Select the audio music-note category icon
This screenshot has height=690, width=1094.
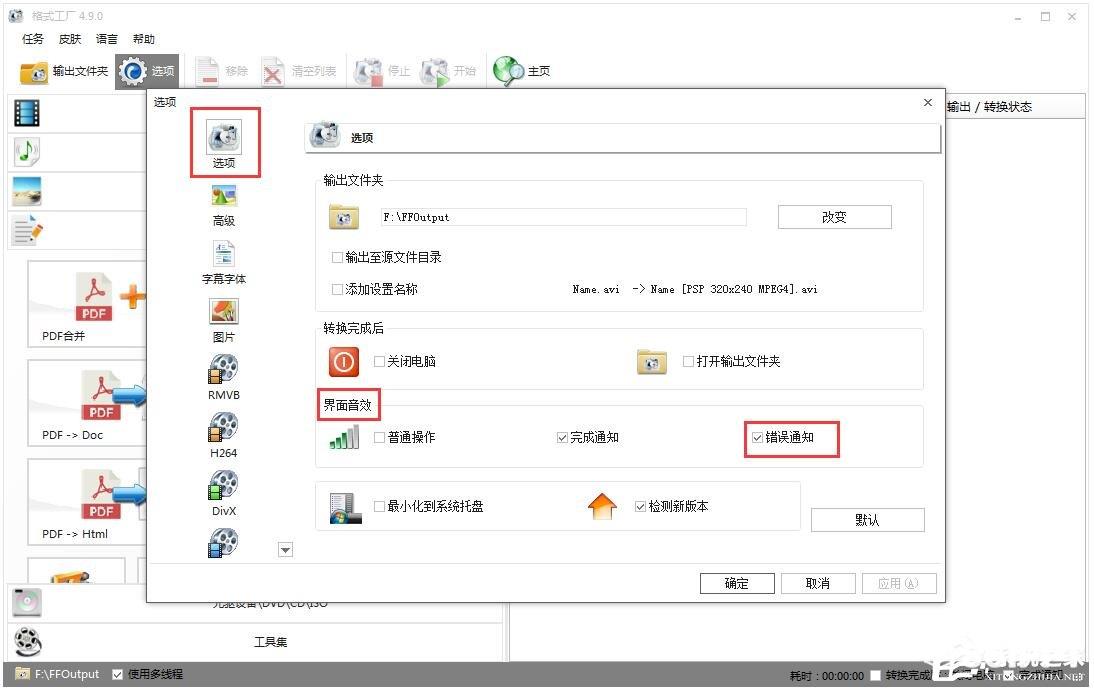pyautogui.click(x=27, y=151)
